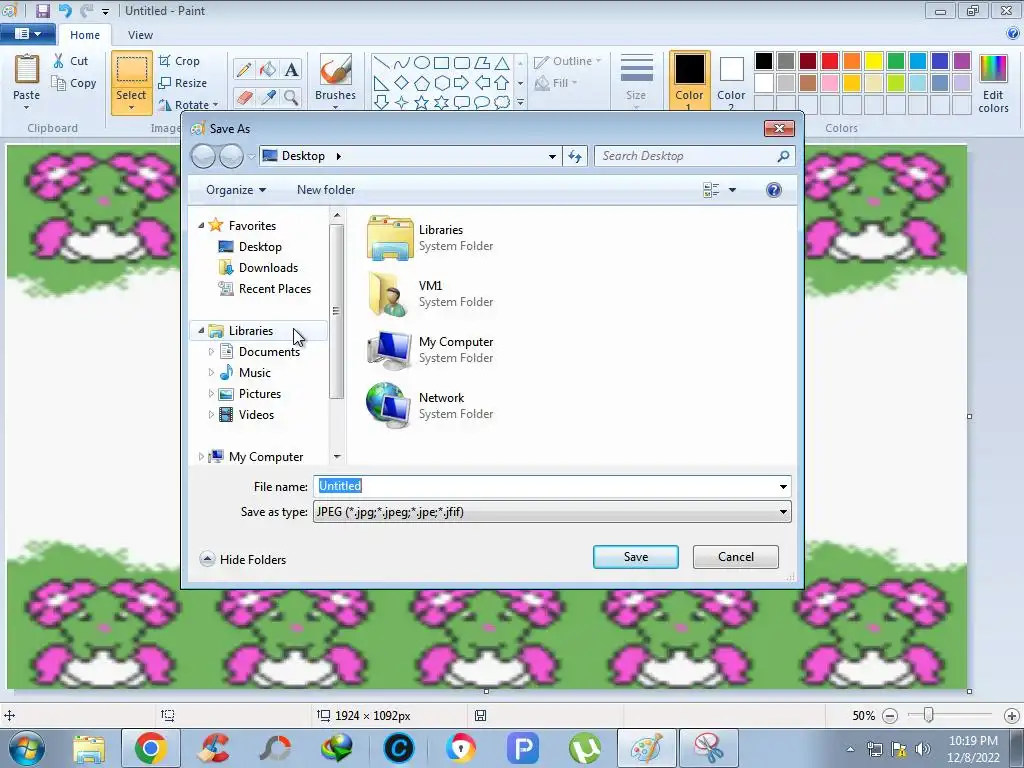The height and width of the screenshot is (768, 1024).
Task: Open the Libraries system folder item
Action: click(x=431, y=238)
